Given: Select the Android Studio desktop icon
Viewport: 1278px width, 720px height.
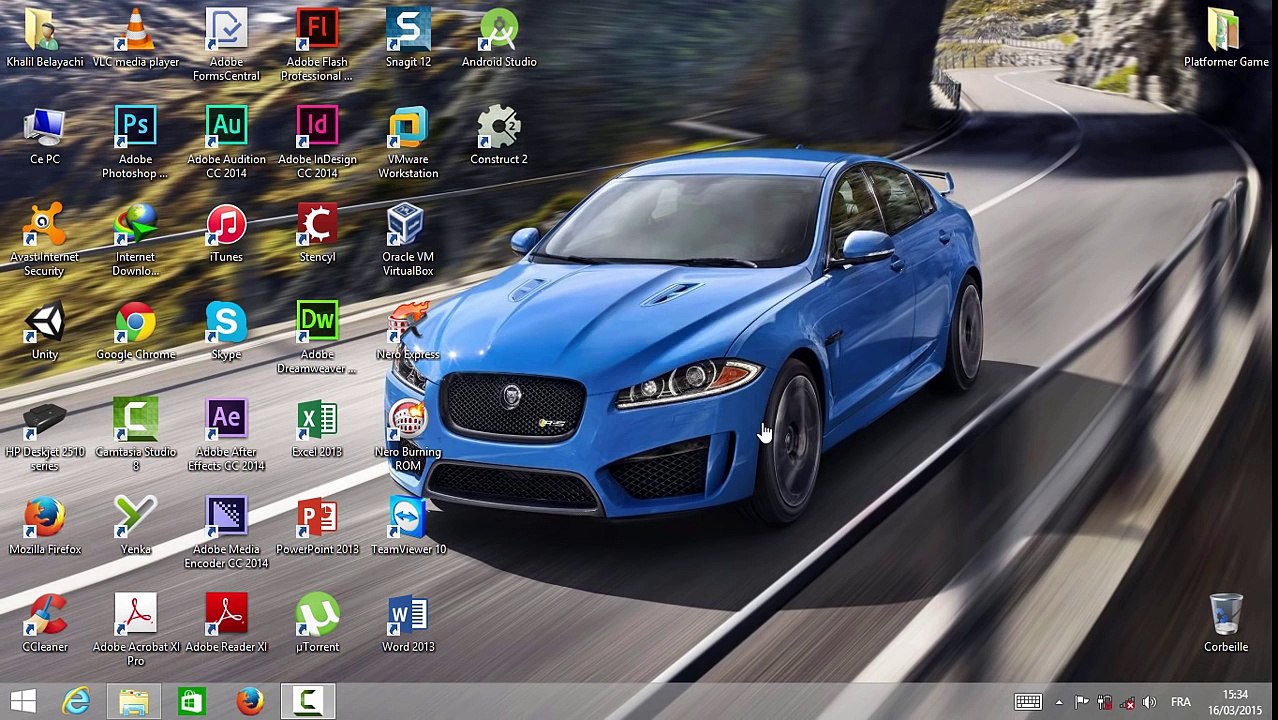Looking at the screenshot, I should point(499,32).
